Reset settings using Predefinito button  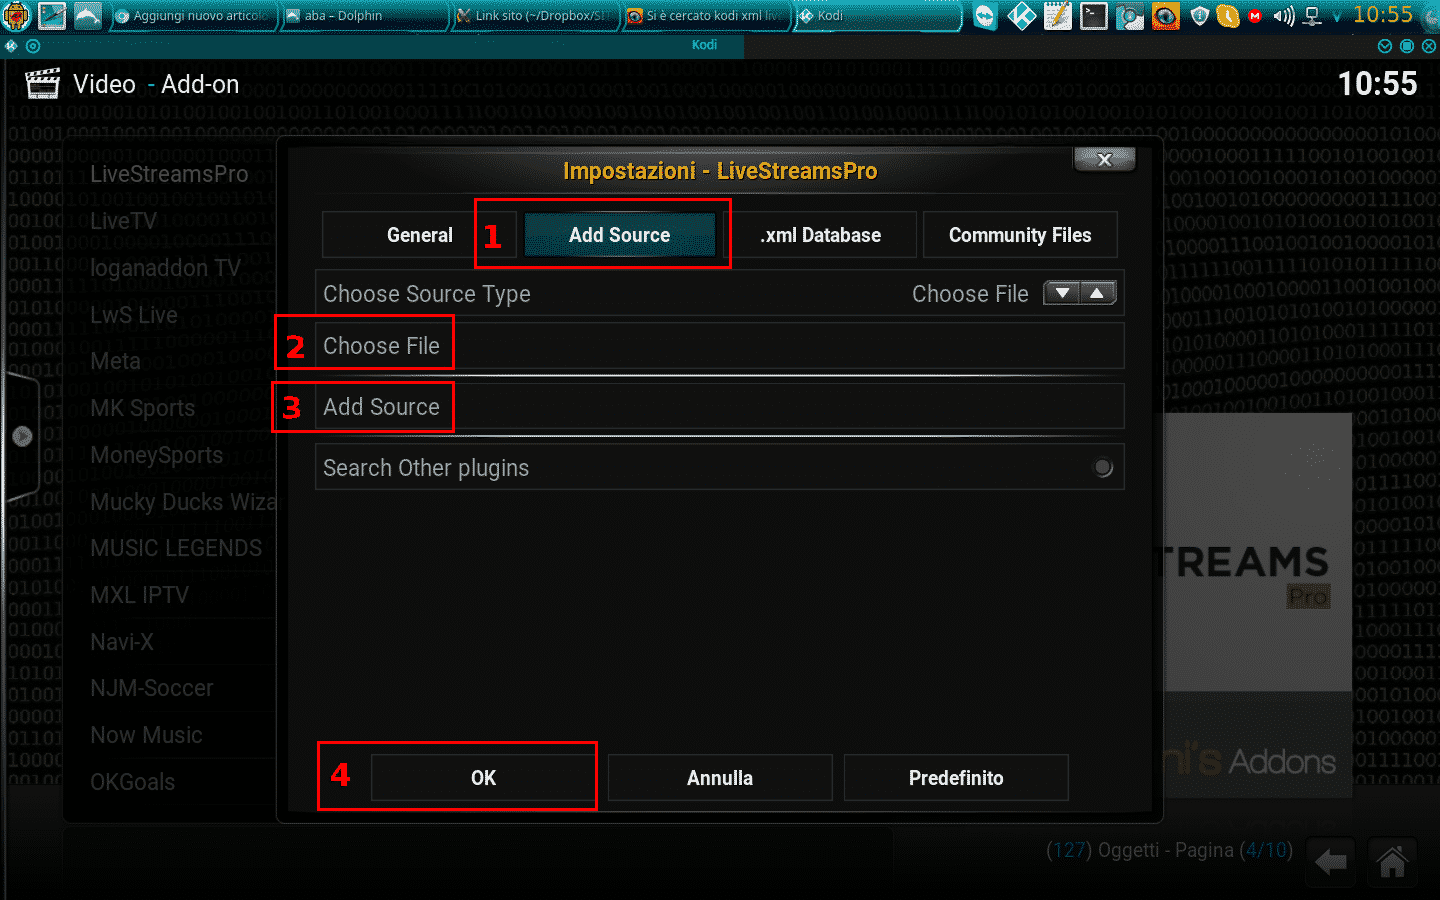pyautogui.click(x=956, y=778)
